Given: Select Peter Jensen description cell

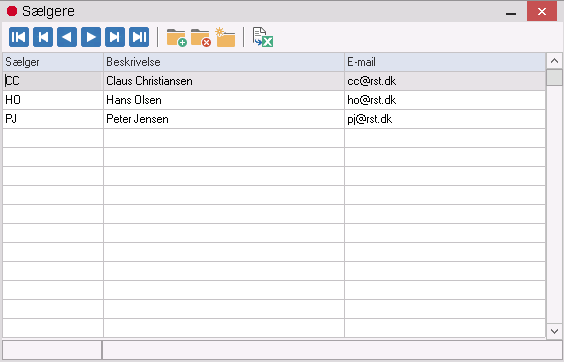Looking at the screenshot, I should click(x=224, y=119).
